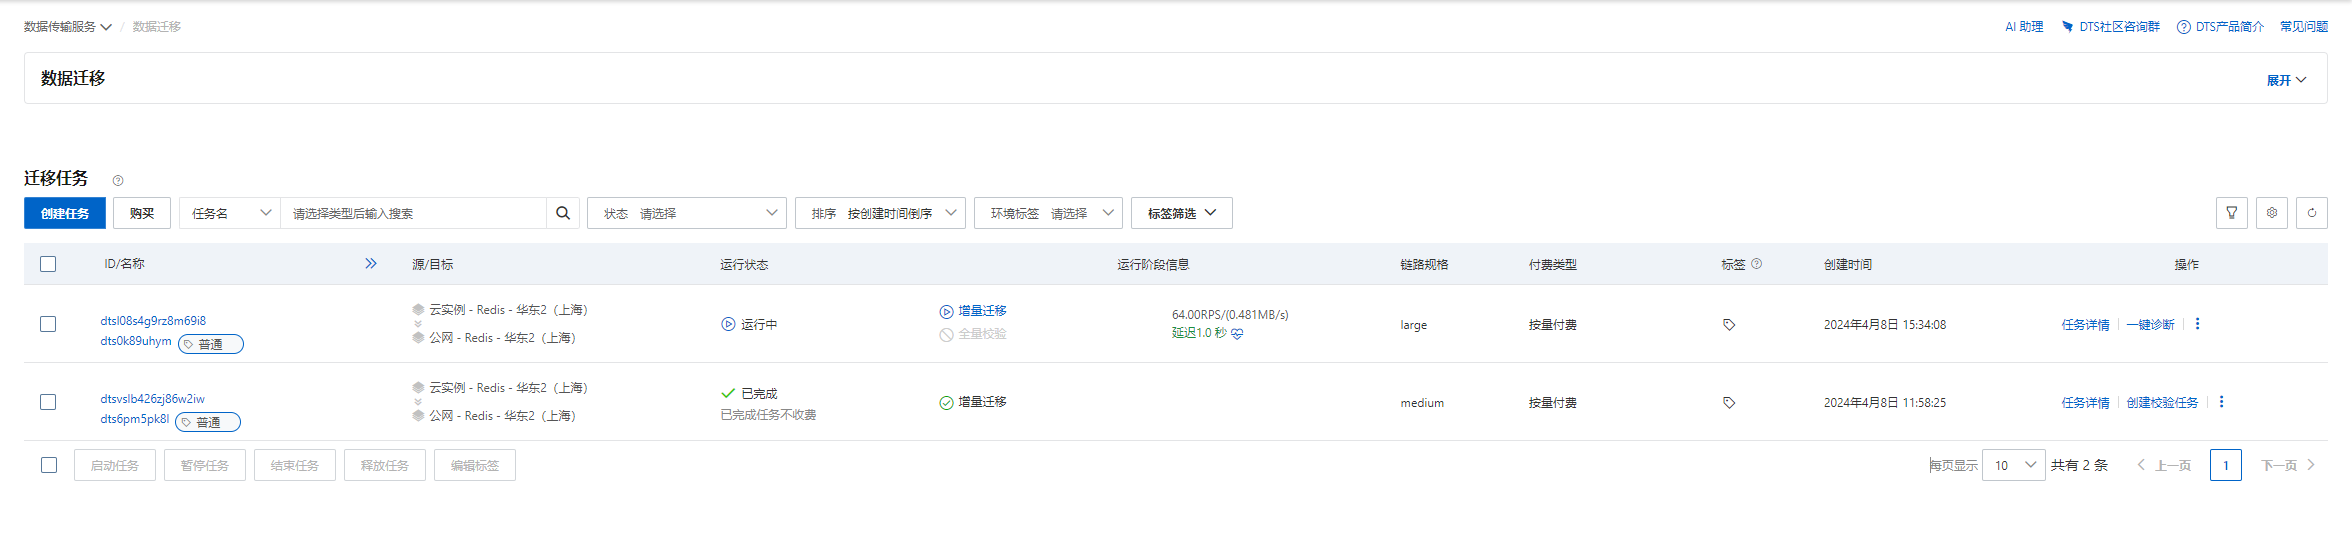This screenshot has height=540, width=2352.
Task: Open DTS社区咨询群 icon link
Action: [2067, 27]
